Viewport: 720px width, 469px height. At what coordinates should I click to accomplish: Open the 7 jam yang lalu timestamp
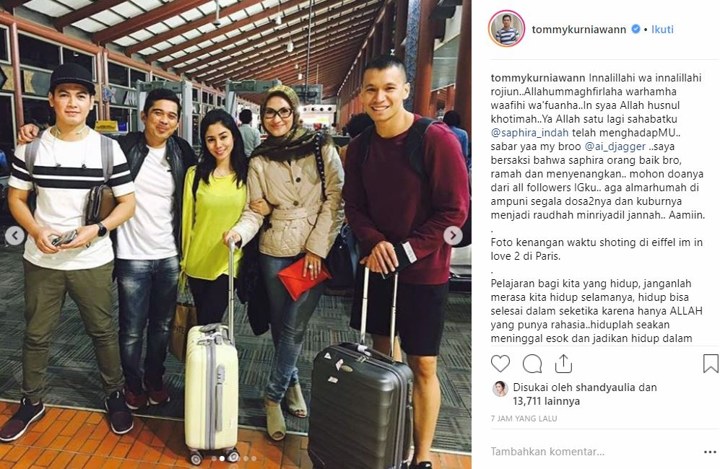click(x=524, y=418)
